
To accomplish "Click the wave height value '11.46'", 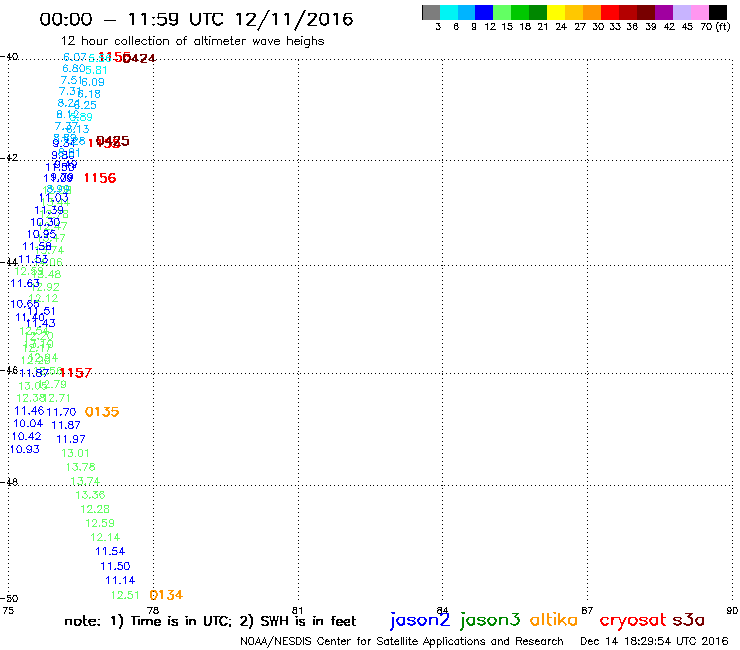I will point(29,411).
